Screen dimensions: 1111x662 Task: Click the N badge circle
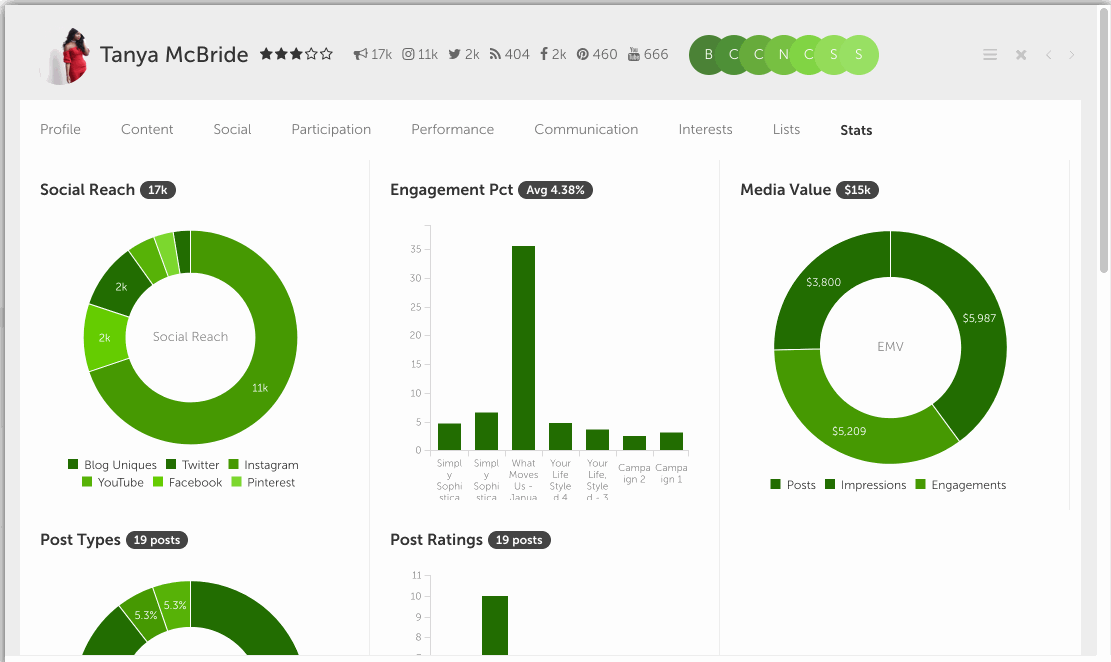point(783,55)
